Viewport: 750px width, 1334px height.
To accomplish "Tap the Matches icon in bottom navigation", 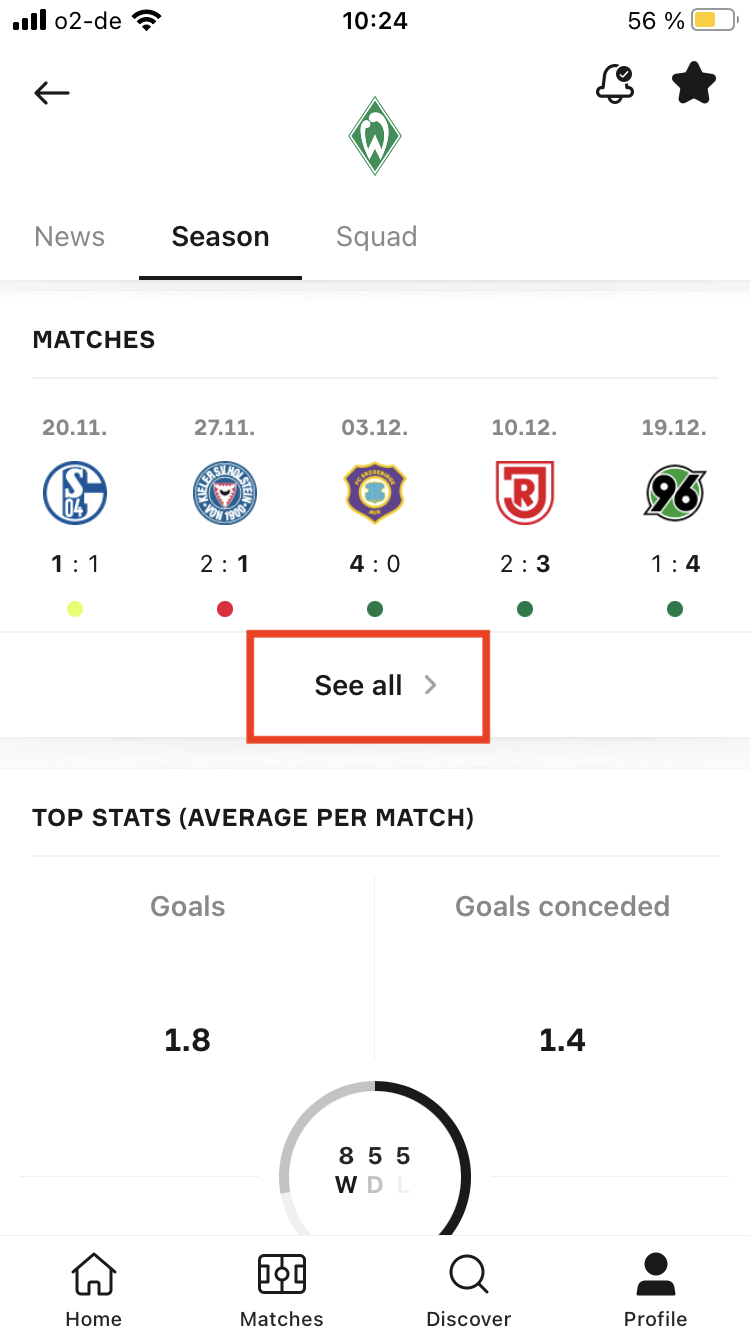I will point(281,1287).
